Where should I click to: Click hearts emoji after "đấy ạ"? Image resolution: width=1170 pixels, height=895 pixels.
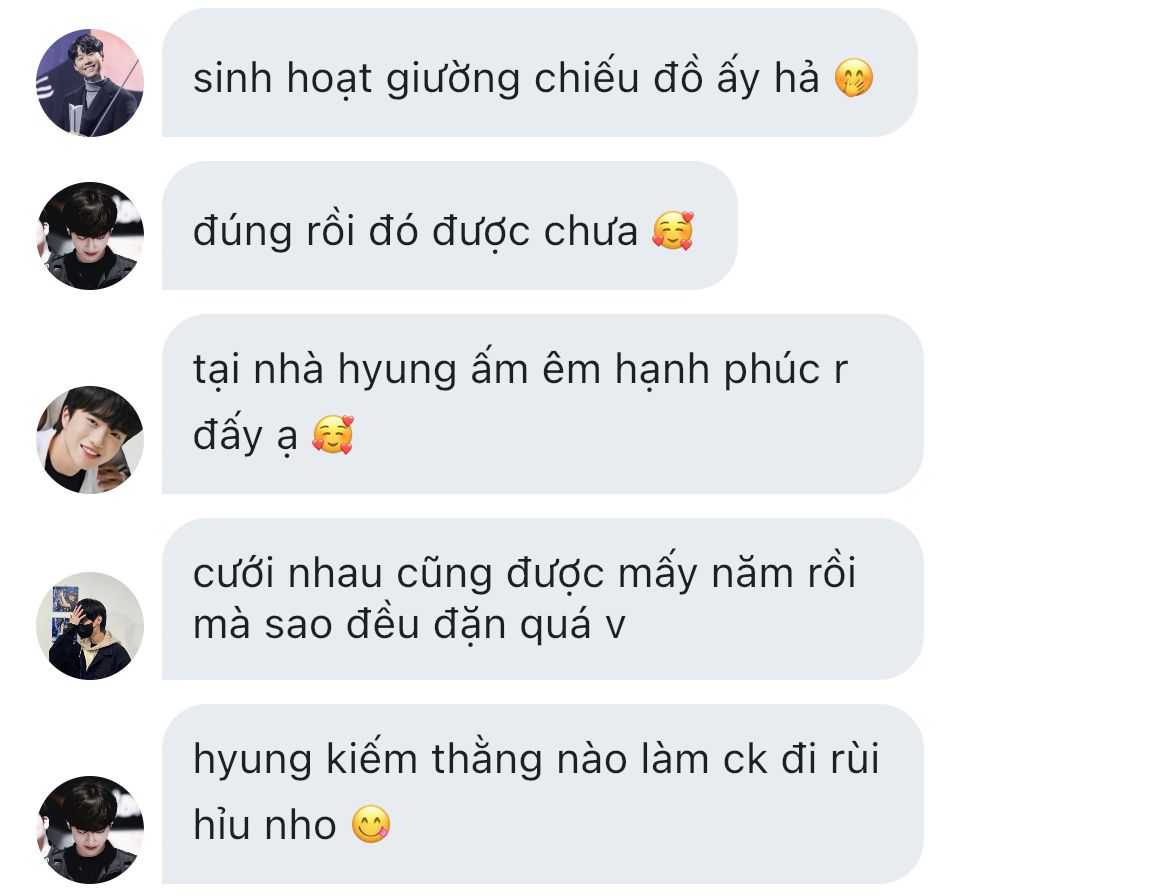(x=332, y=435)
